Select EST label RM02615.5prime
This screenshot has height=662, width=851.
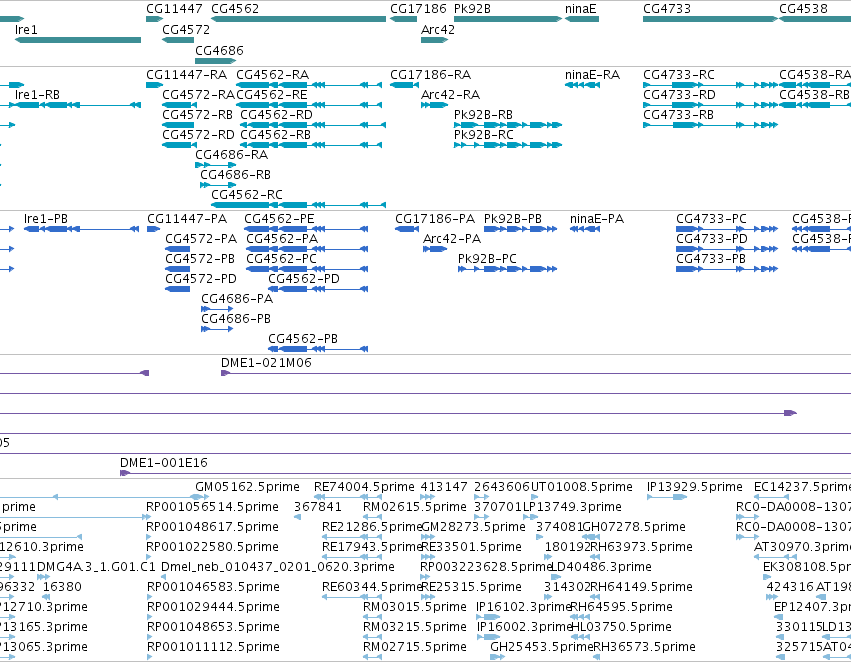415,507
